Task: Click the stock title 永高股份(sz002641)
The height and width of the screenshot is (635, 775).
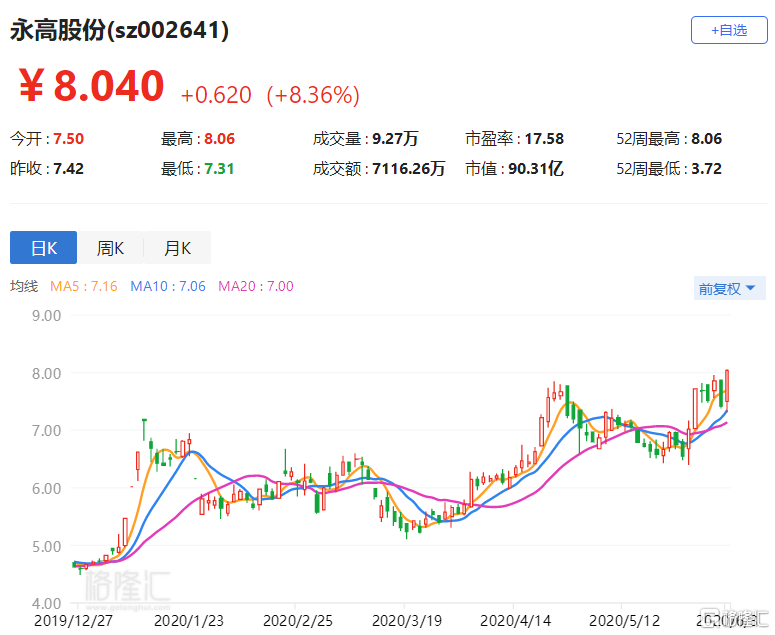Action: tap(120, 31)
